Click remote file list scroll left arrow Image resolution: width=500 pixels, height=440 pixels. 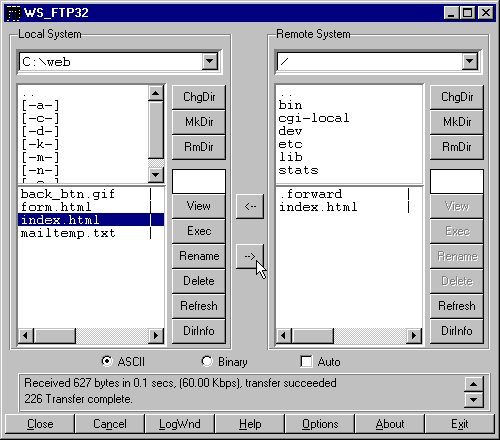(x=284, y=335)
